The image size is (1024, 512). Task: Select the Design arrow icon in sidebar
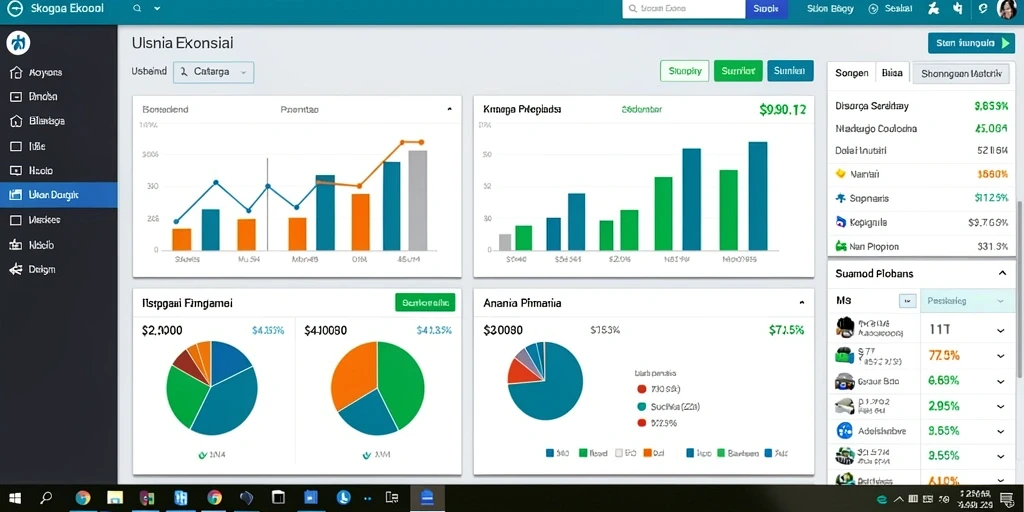[x=16, y=269]
